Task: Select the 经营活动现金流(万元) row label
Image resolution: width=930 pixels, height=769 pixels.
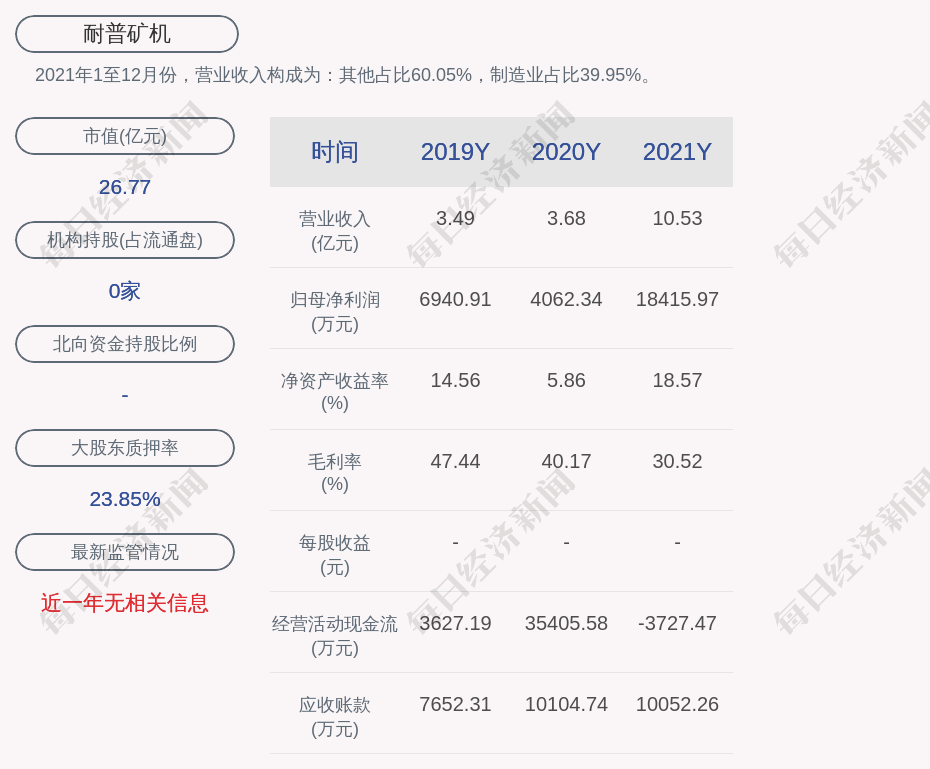Action: (335, 636)
